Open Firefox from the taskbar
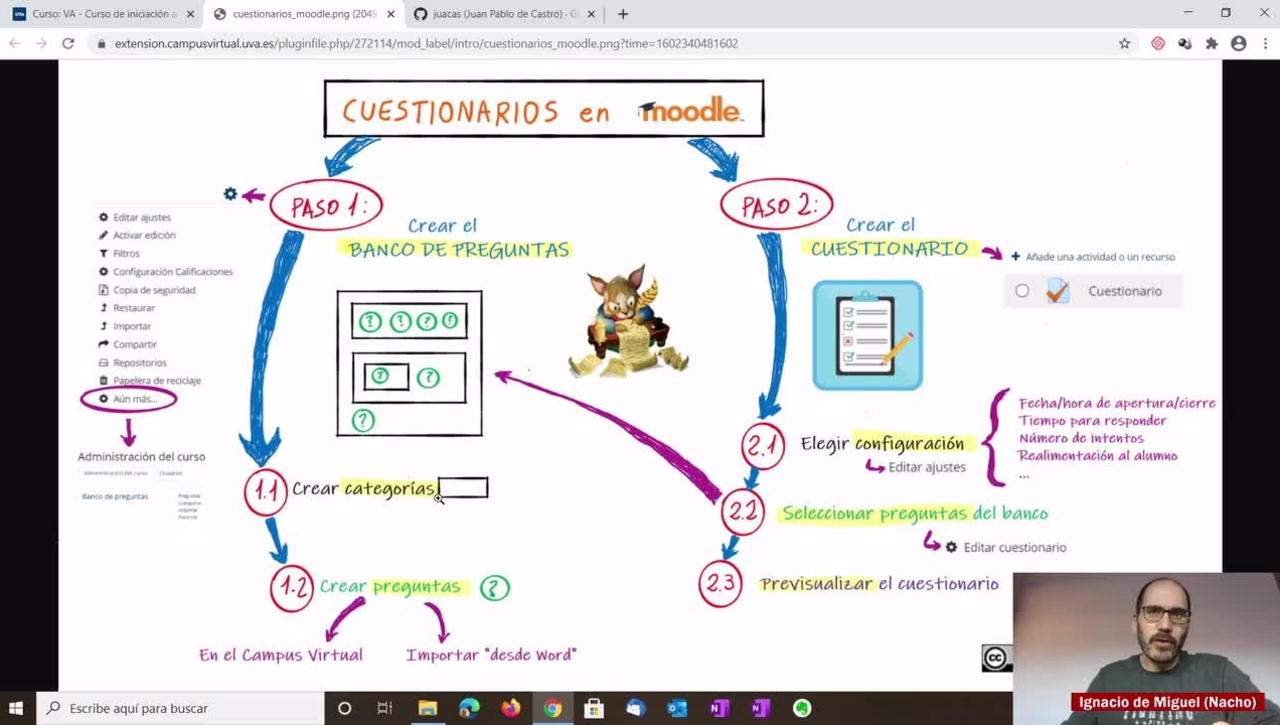Viewport: 1280px width, 725px height. tap(511, 708)
